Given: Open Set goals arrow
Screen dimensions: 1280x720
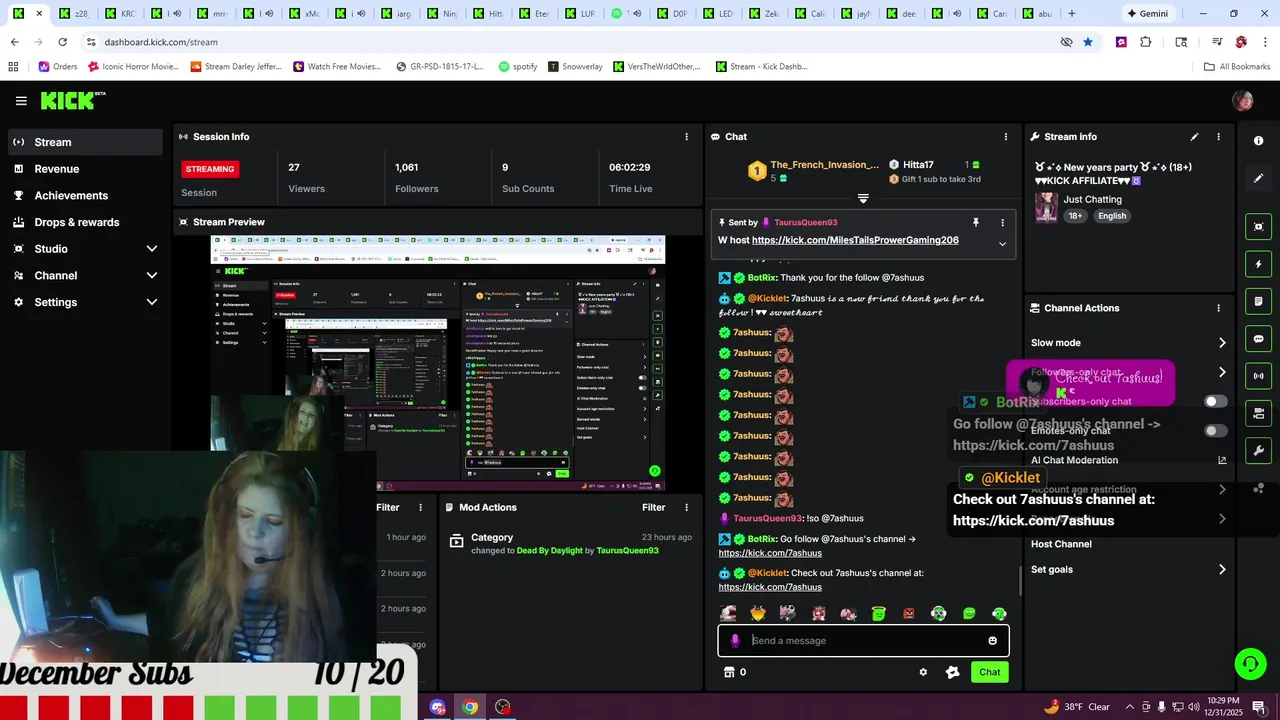Looking at the screenshot, I should pyautogui.click(x=1222, y=570).
